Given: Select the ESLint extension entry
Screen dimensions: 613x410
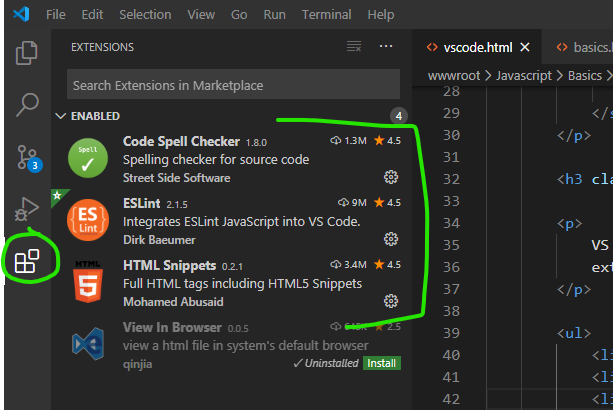Looking at the screenshot, I should click(240, 221).
